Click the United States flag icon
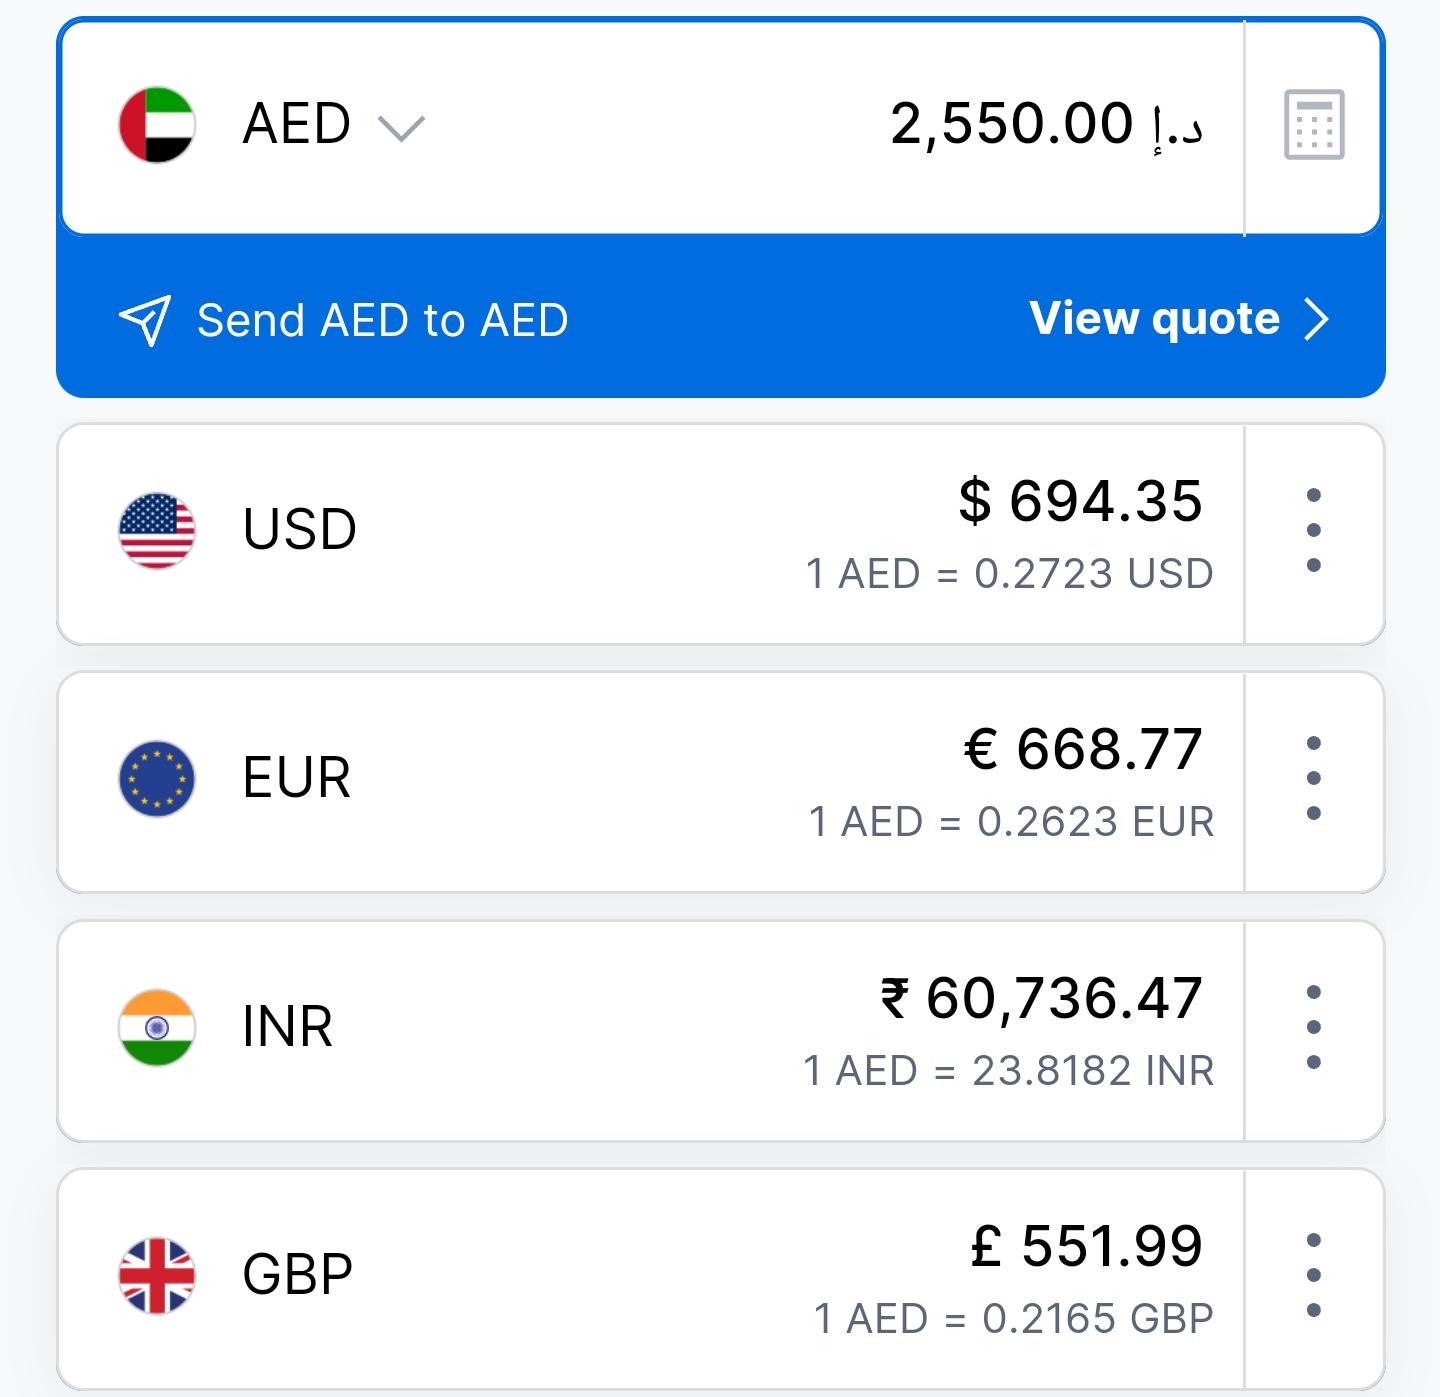 [x=157, y=530]
